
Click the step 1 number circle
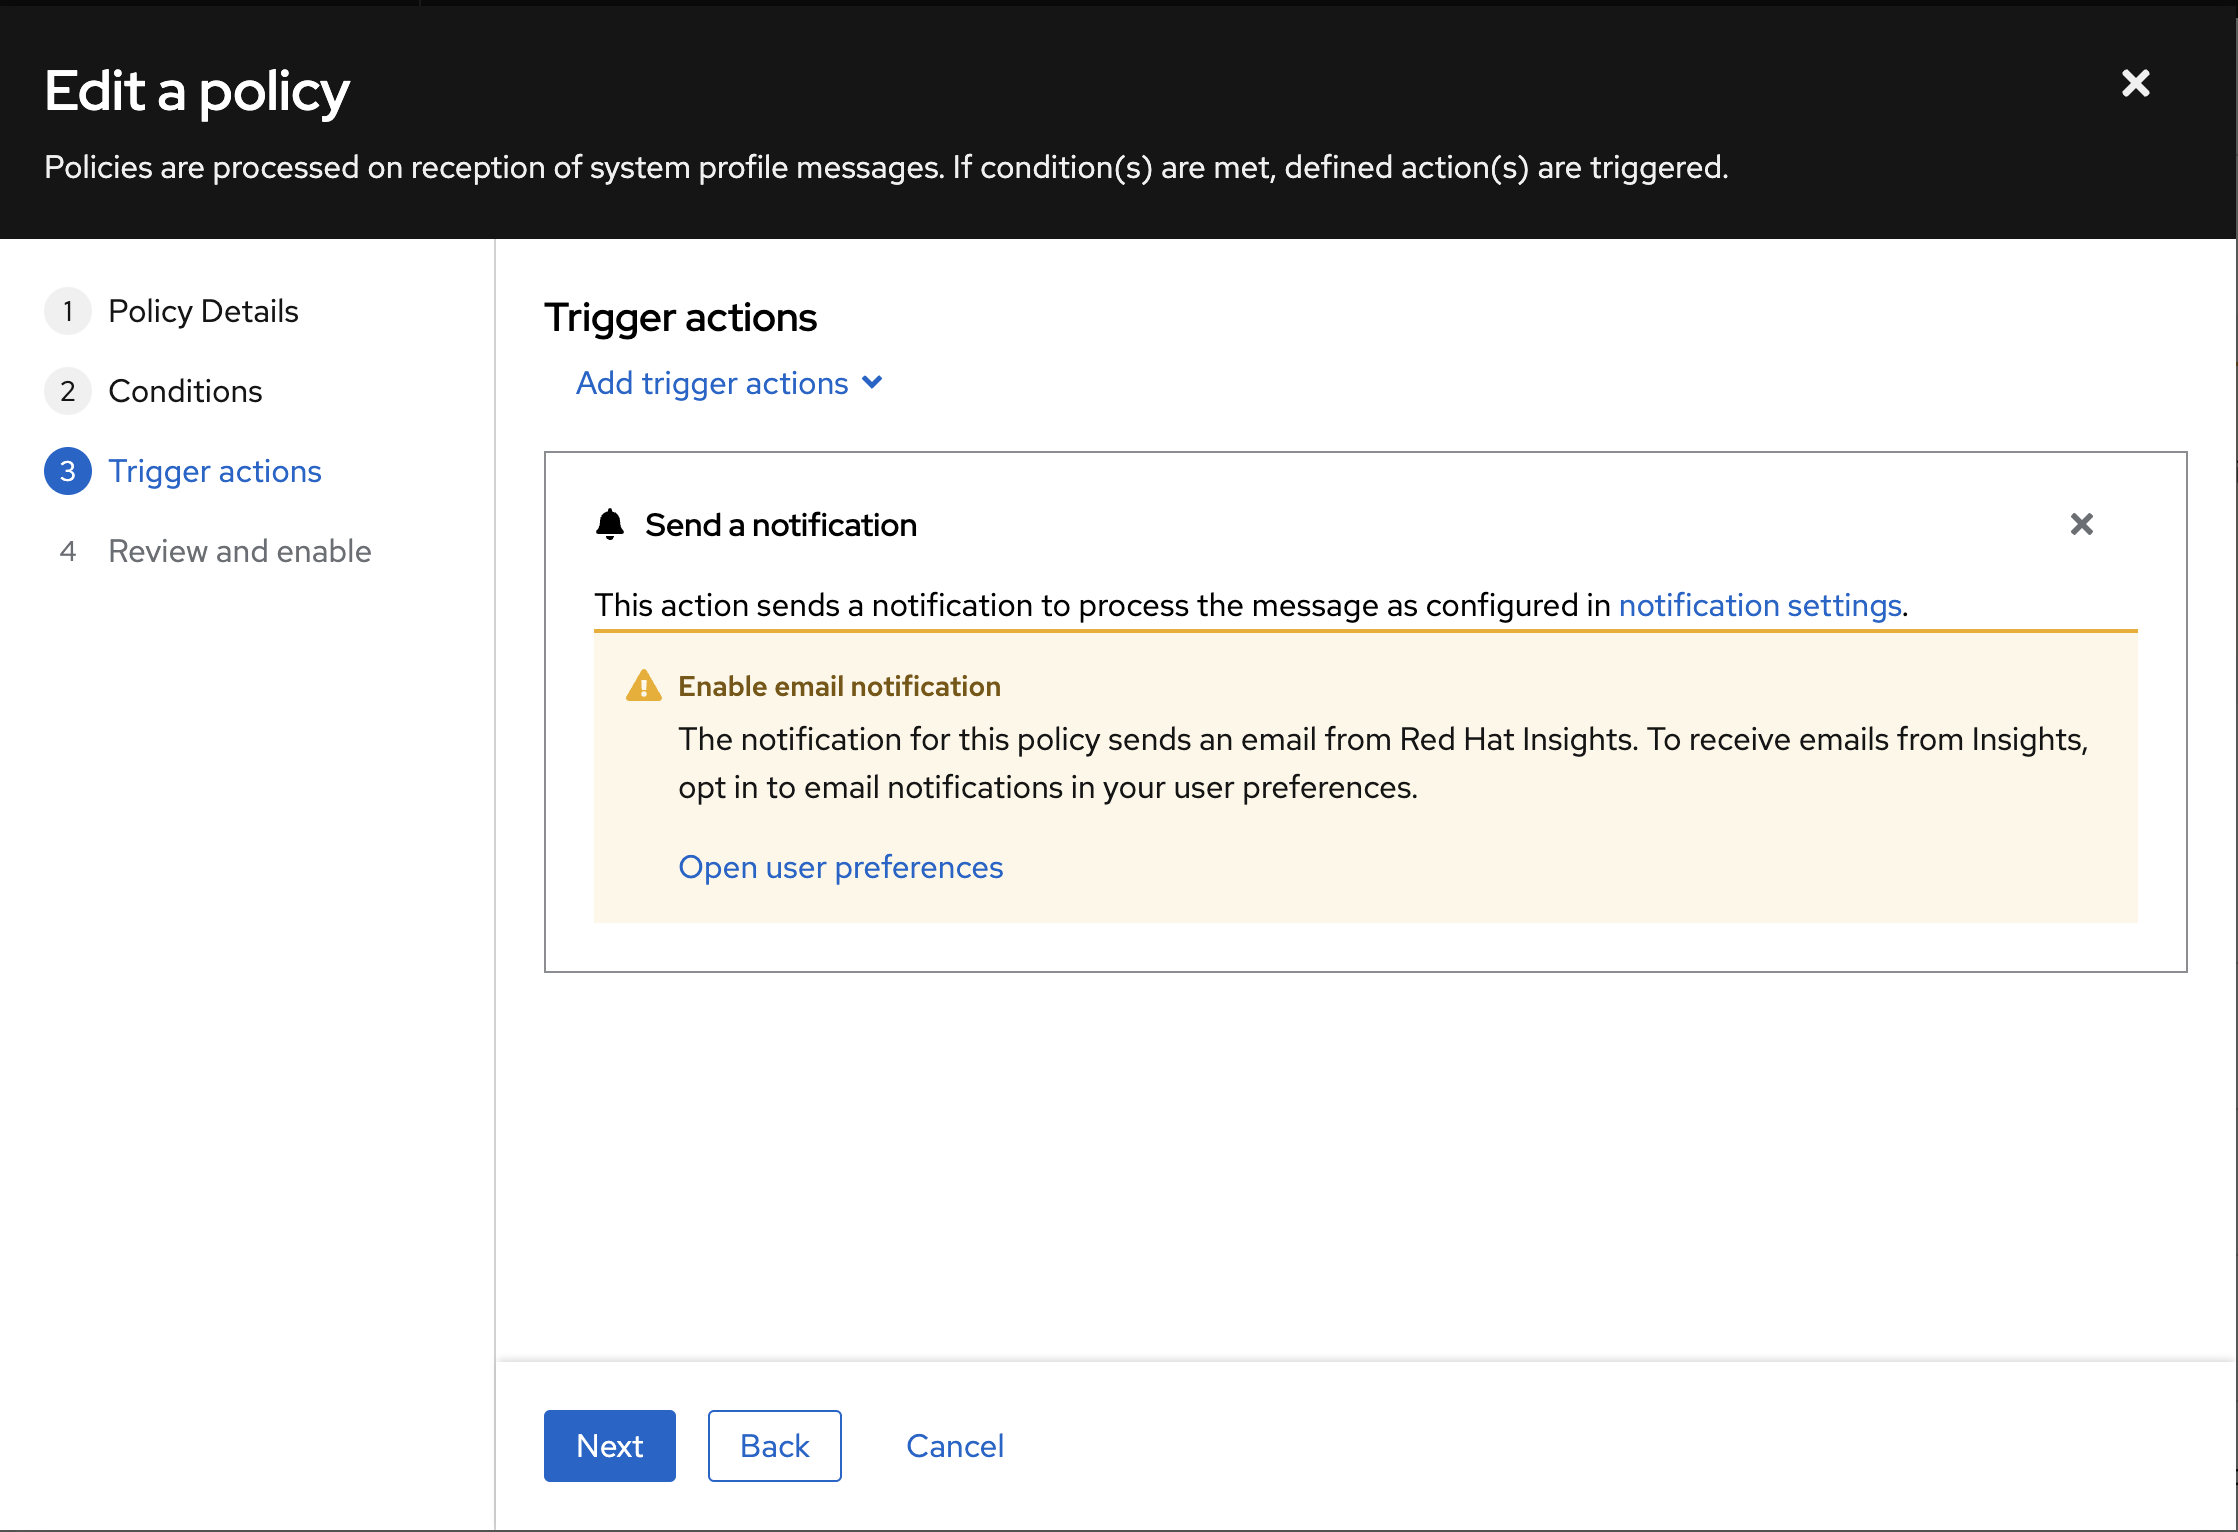pos(68,311)
